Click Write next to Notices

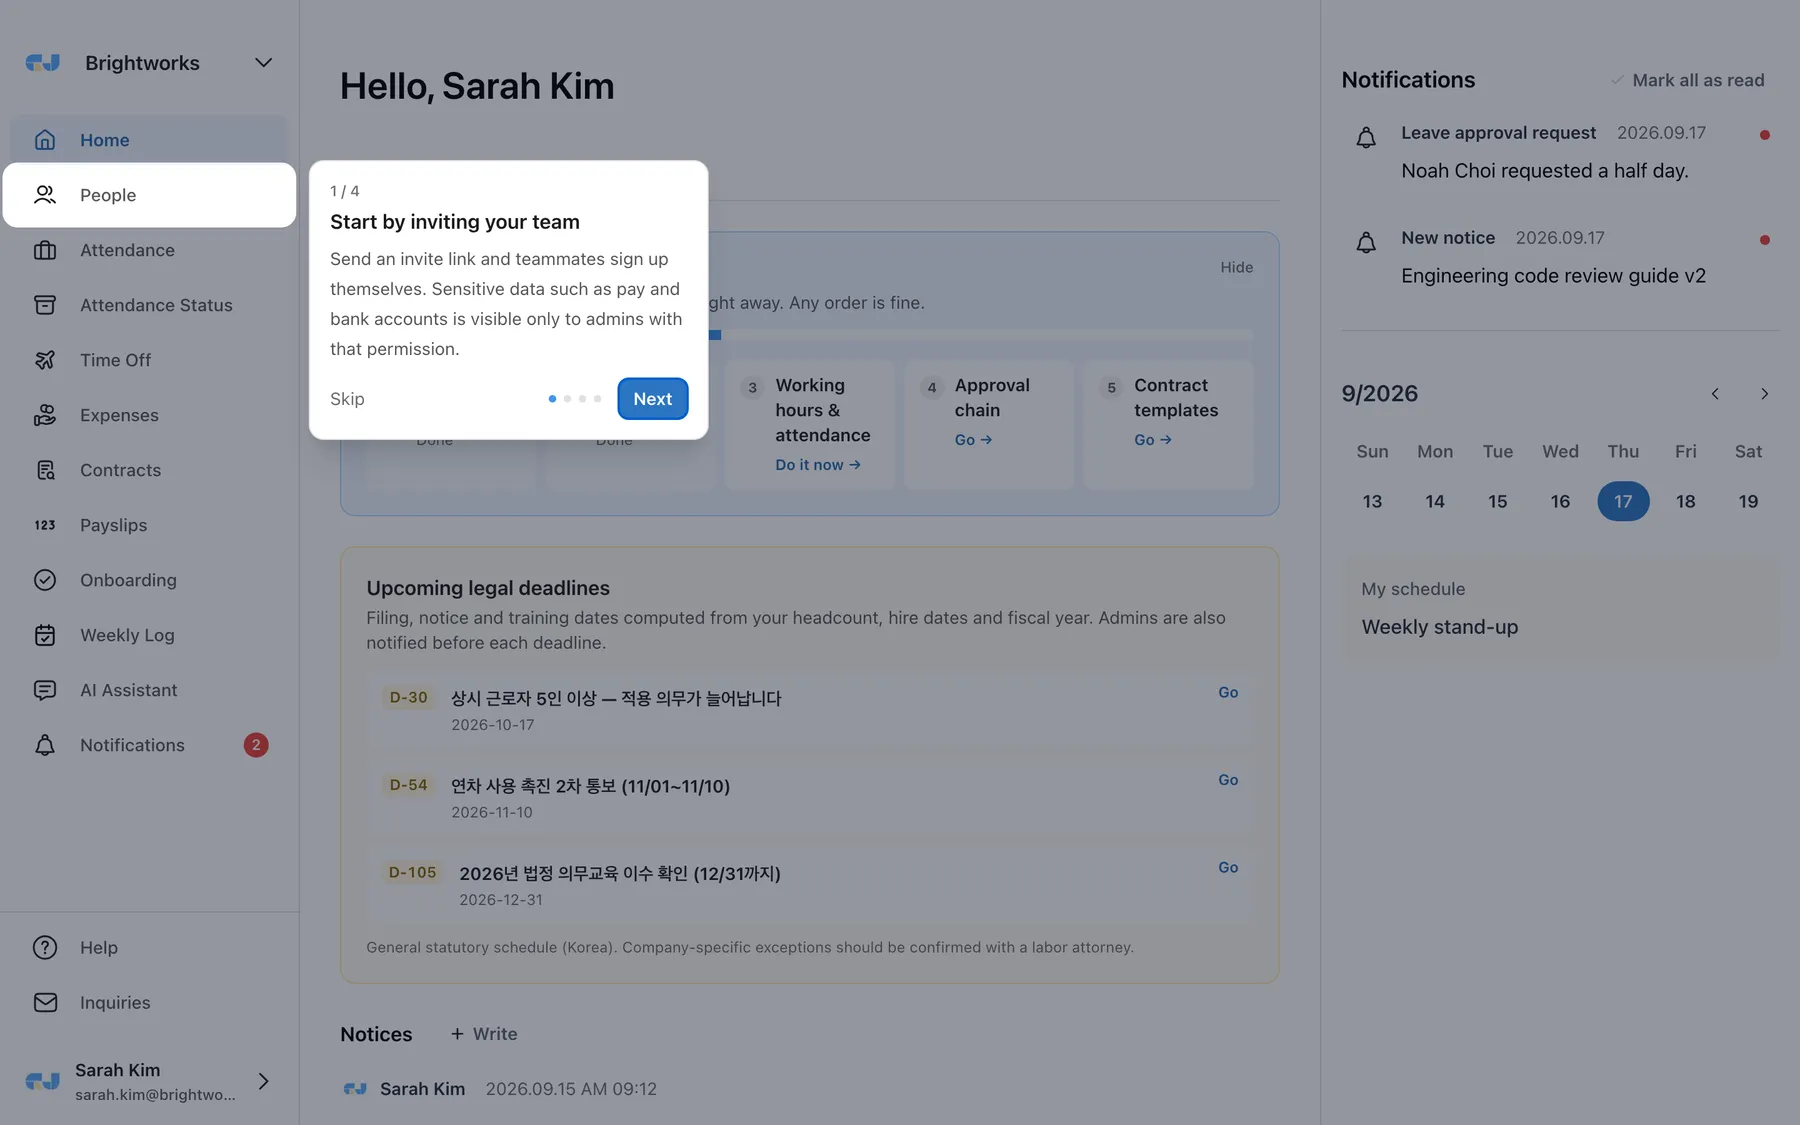(484, 1034)
